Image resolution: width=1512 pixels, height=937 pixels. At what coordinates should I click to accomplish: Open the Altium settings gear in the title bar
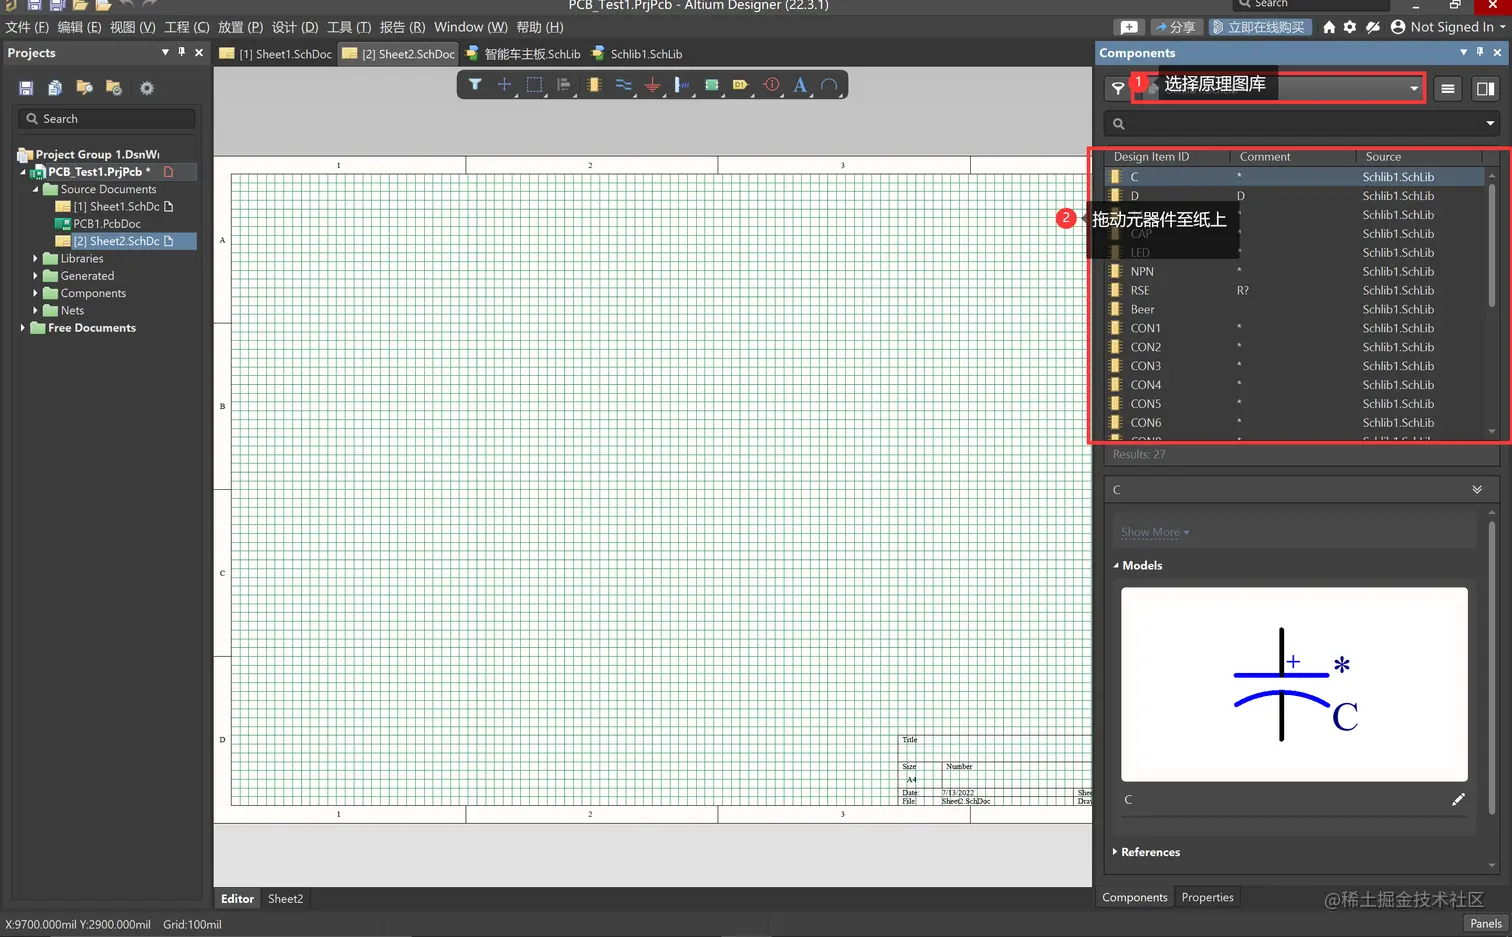(x=1350, y=27)
